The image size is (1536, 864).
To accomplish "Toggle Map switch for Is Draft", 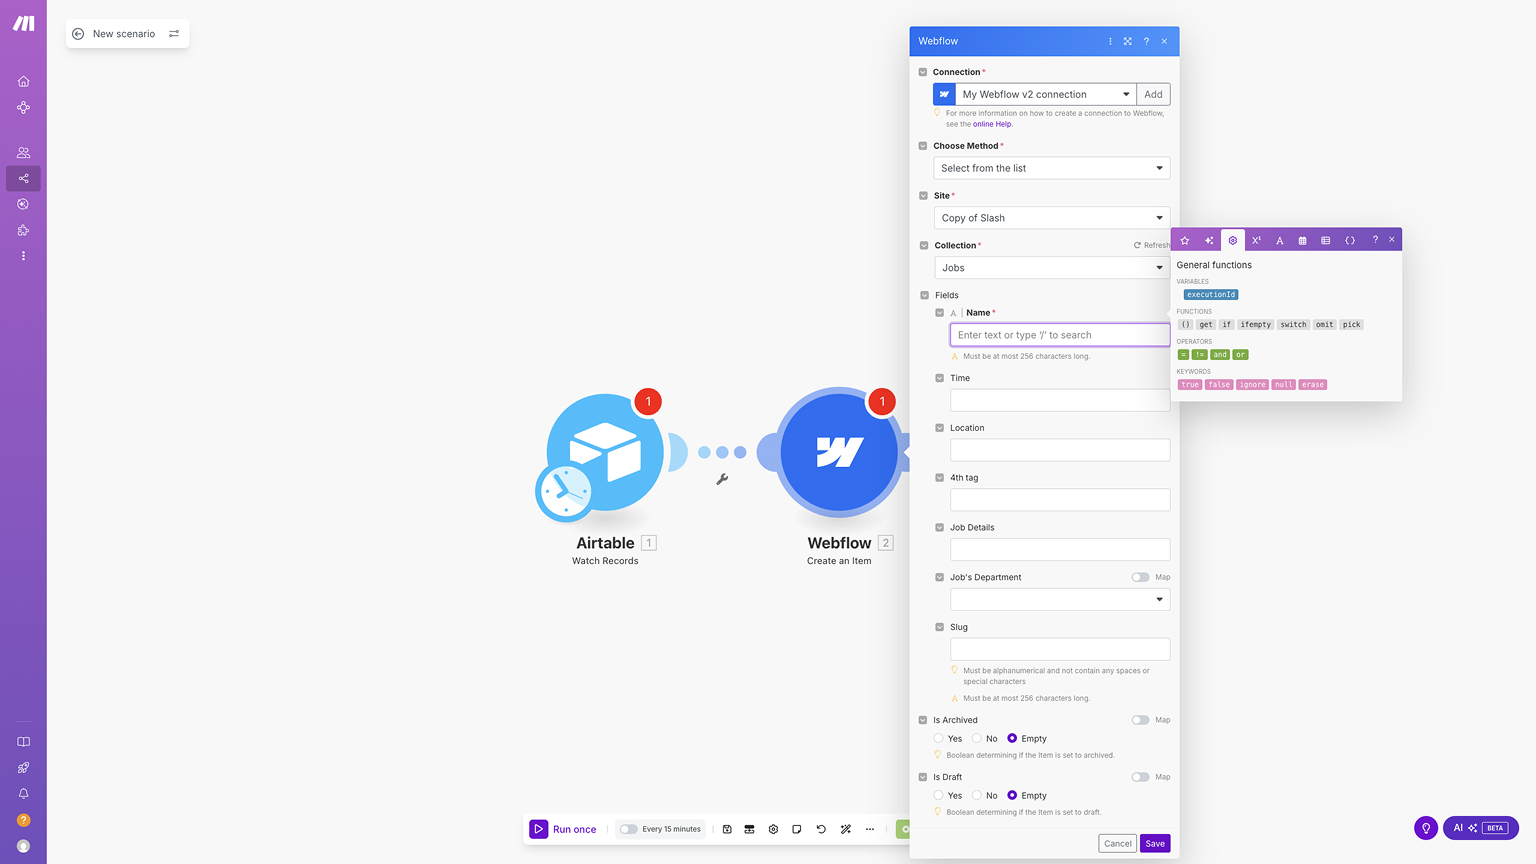I will click(1140, 777).
